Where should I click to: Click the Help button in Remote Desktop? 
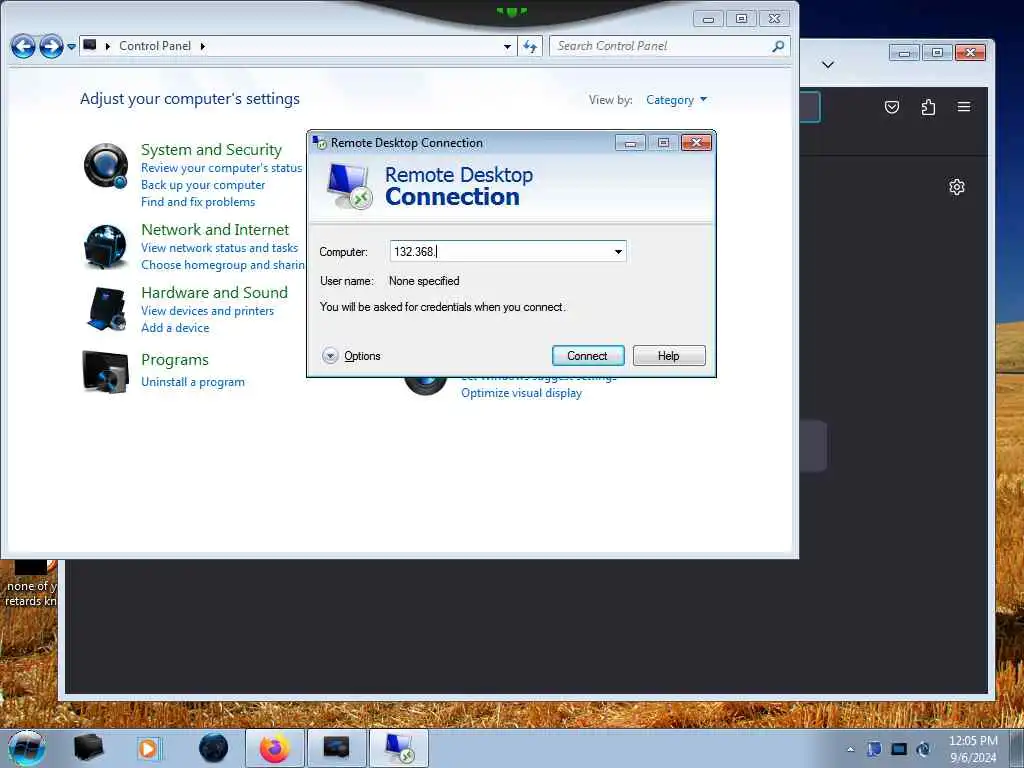[669, 356]
